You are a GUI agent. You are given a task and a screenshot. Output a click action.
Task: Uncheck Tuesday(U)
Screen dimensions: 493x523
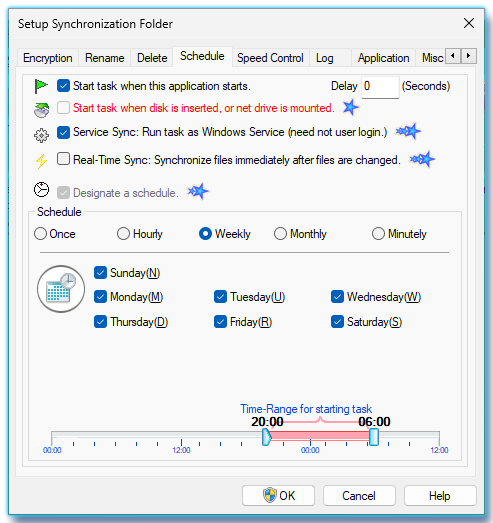coord(220,297)
